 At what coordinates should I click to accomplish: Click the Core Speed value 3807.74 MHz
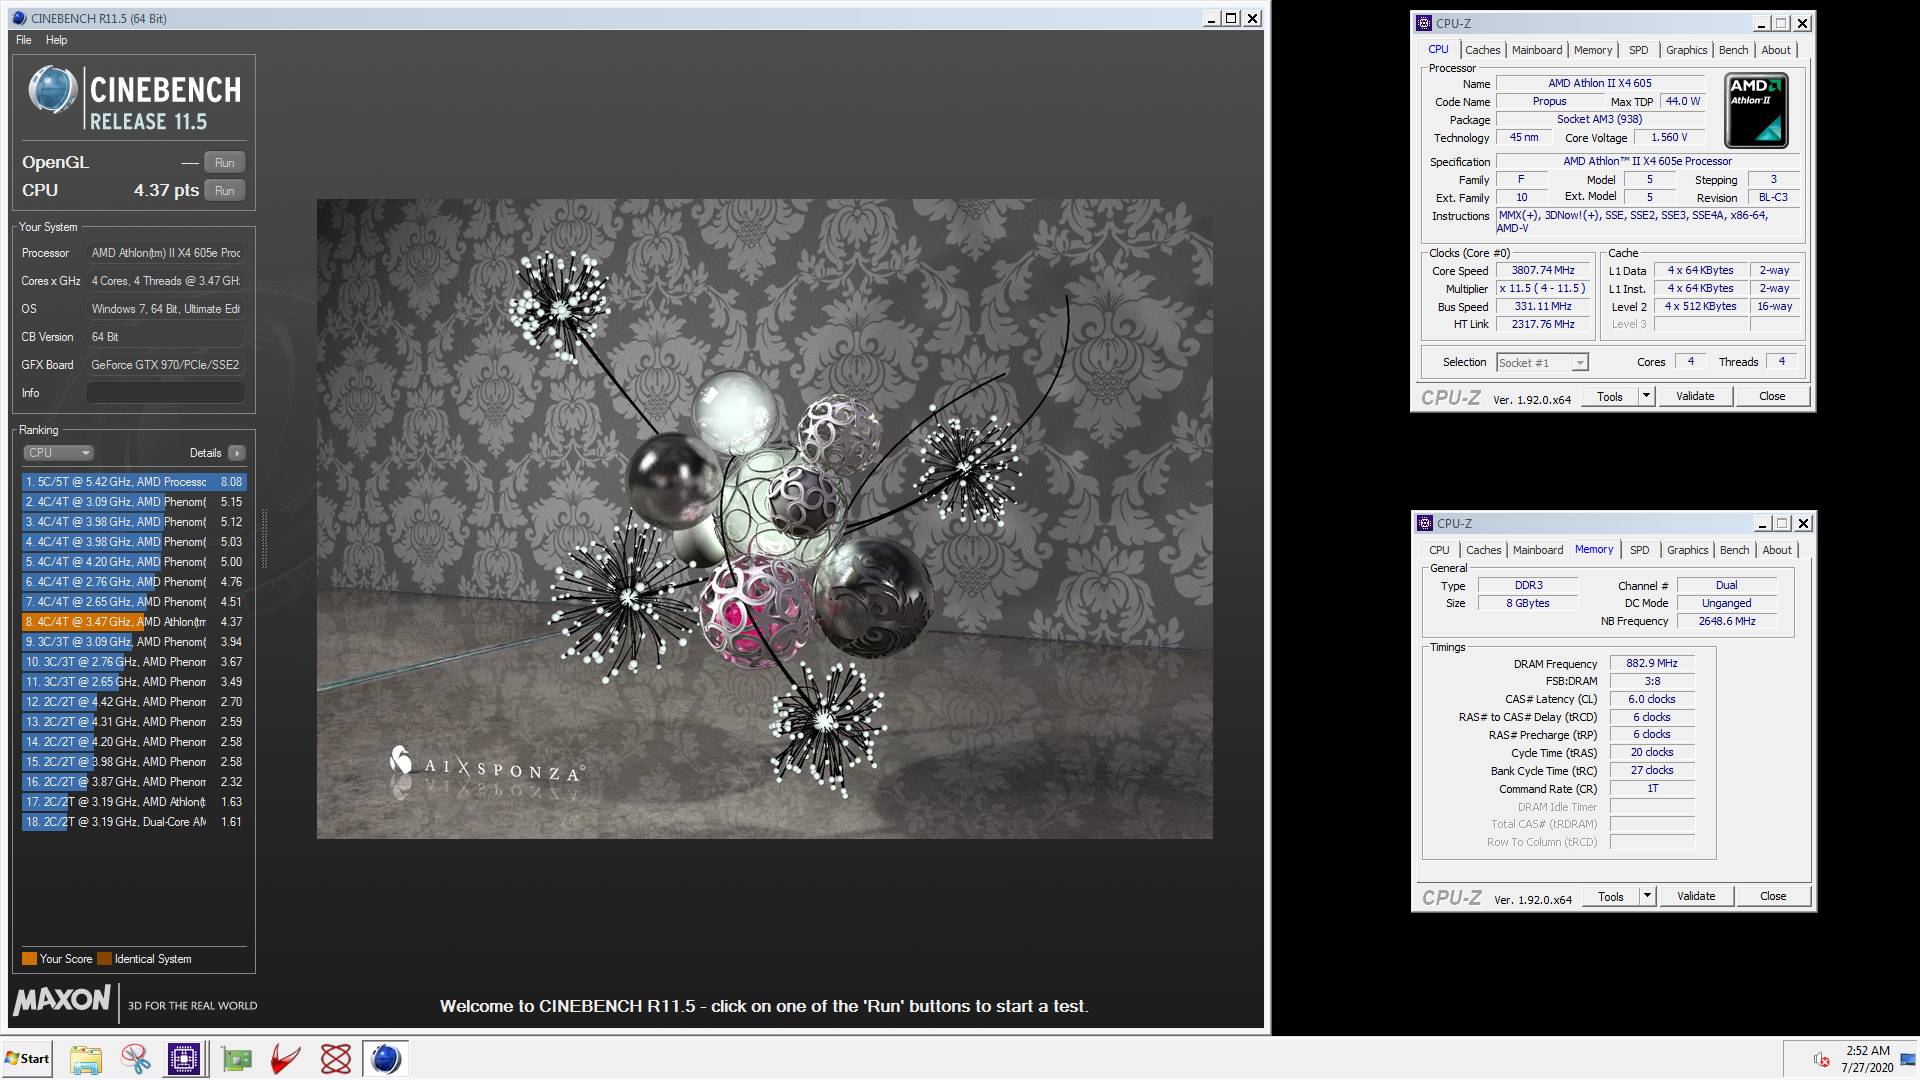tap(1543, 271)
